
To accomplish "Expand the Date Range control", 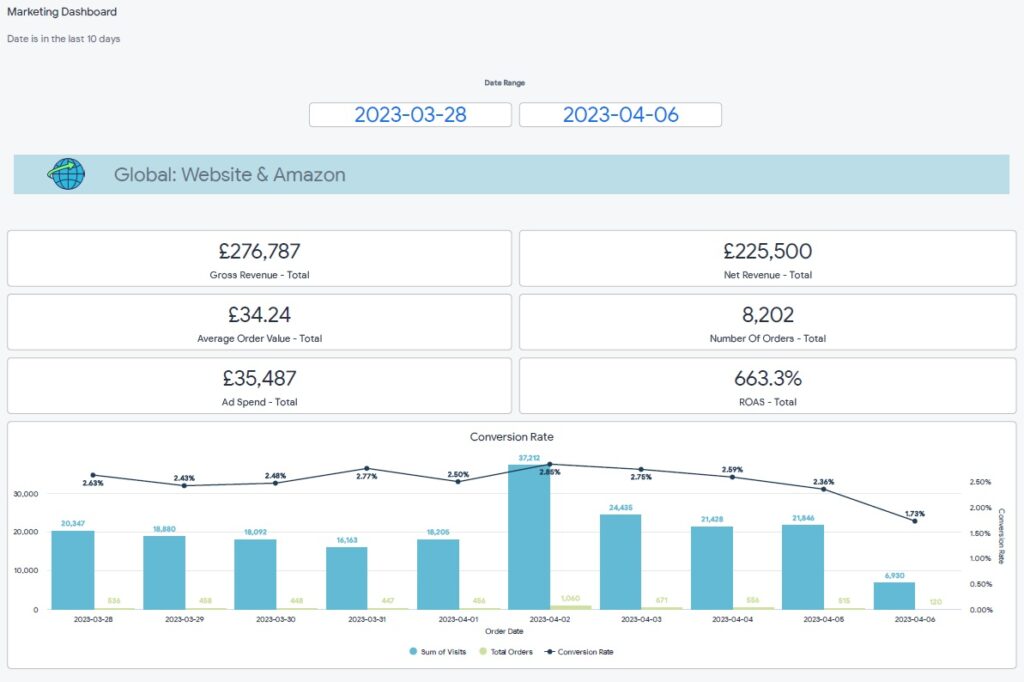I will tap(503, 83).
